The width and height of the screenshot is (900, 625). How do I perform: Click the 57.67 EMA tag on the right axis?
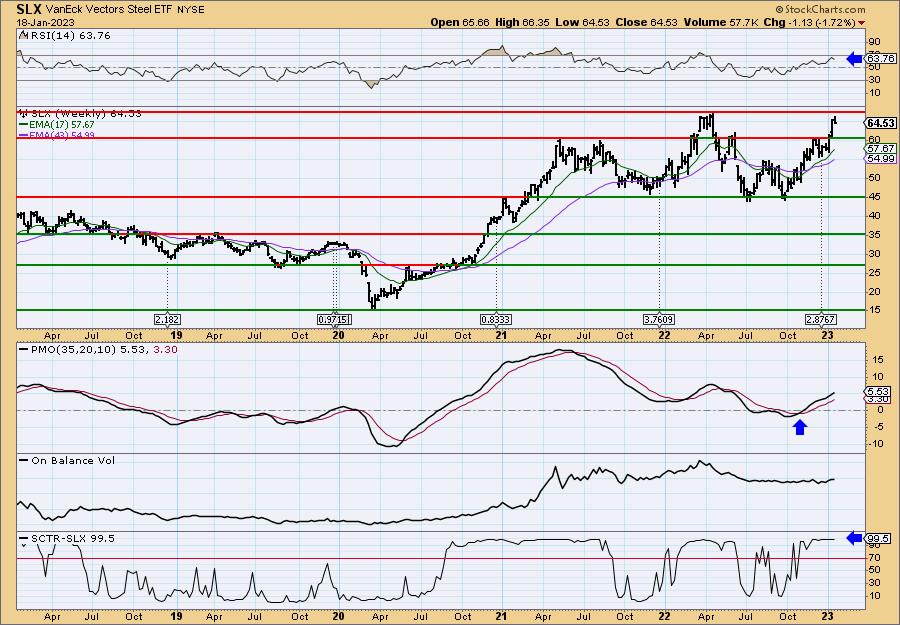click(880, 148)
